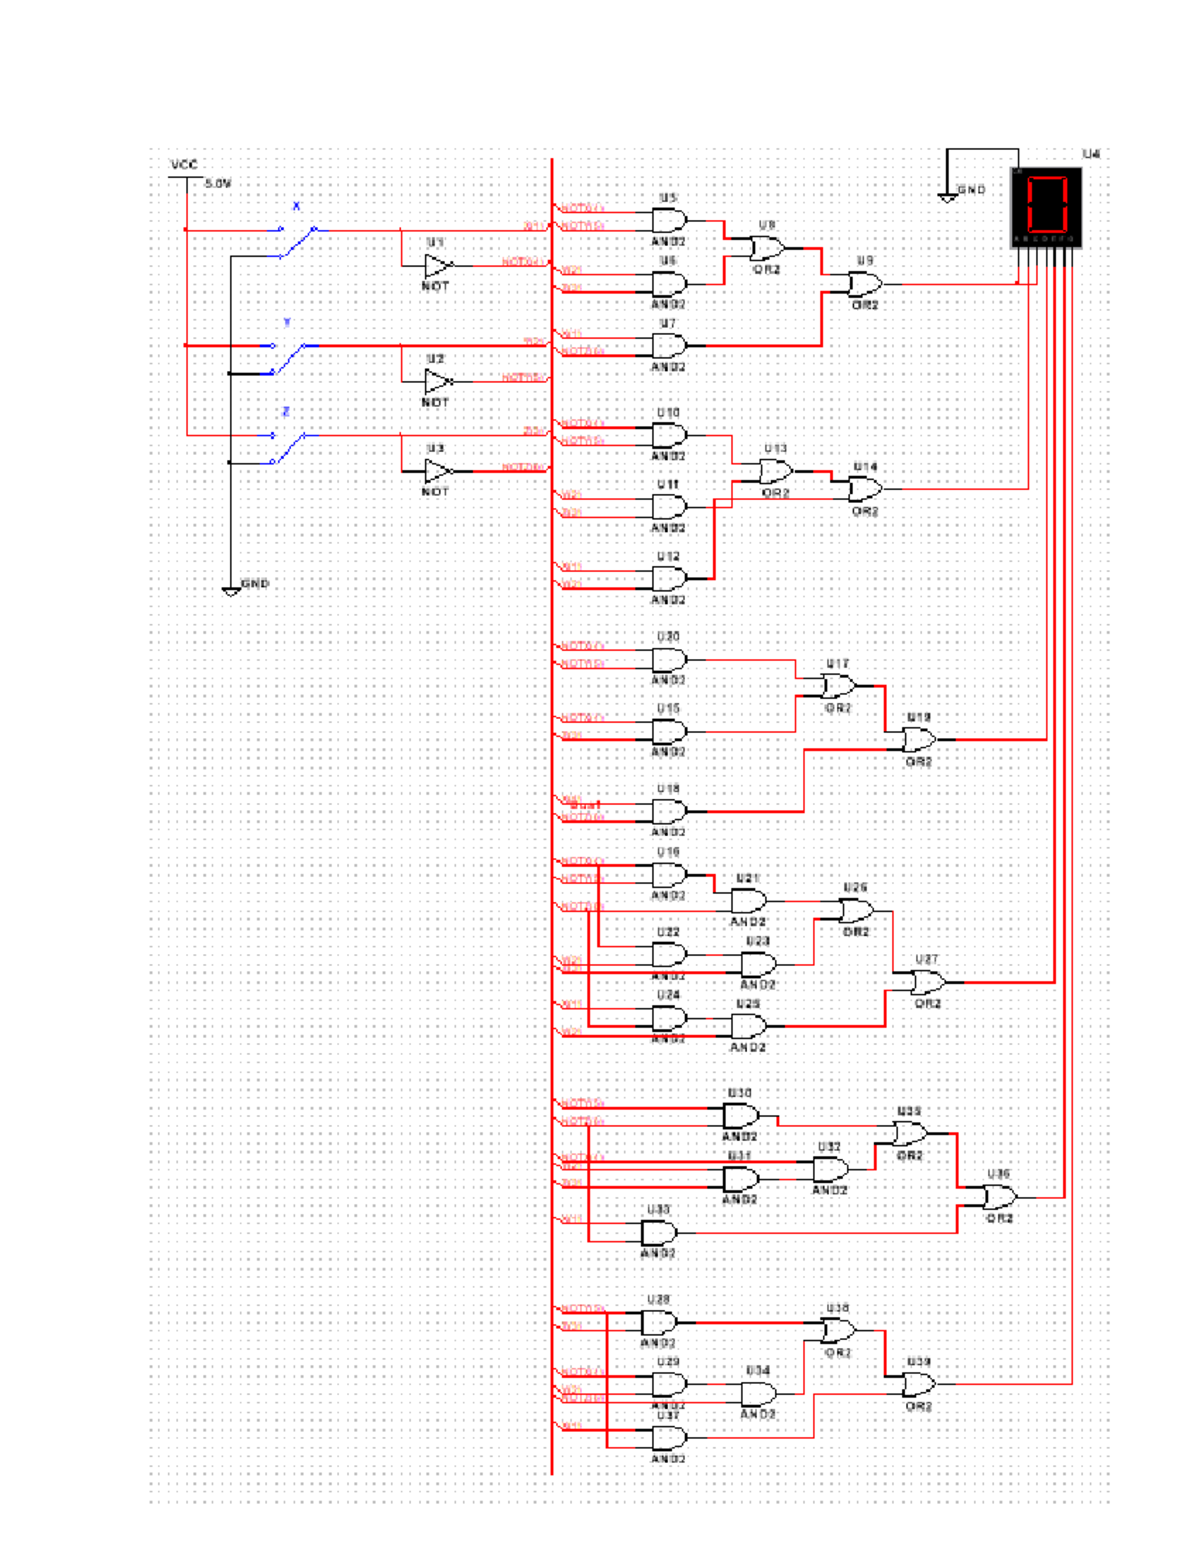Image resolution: width=1200 pixels, height=1553 pixels.
Task: Click the 5.0V voltage label
Action: pos(216,184)
